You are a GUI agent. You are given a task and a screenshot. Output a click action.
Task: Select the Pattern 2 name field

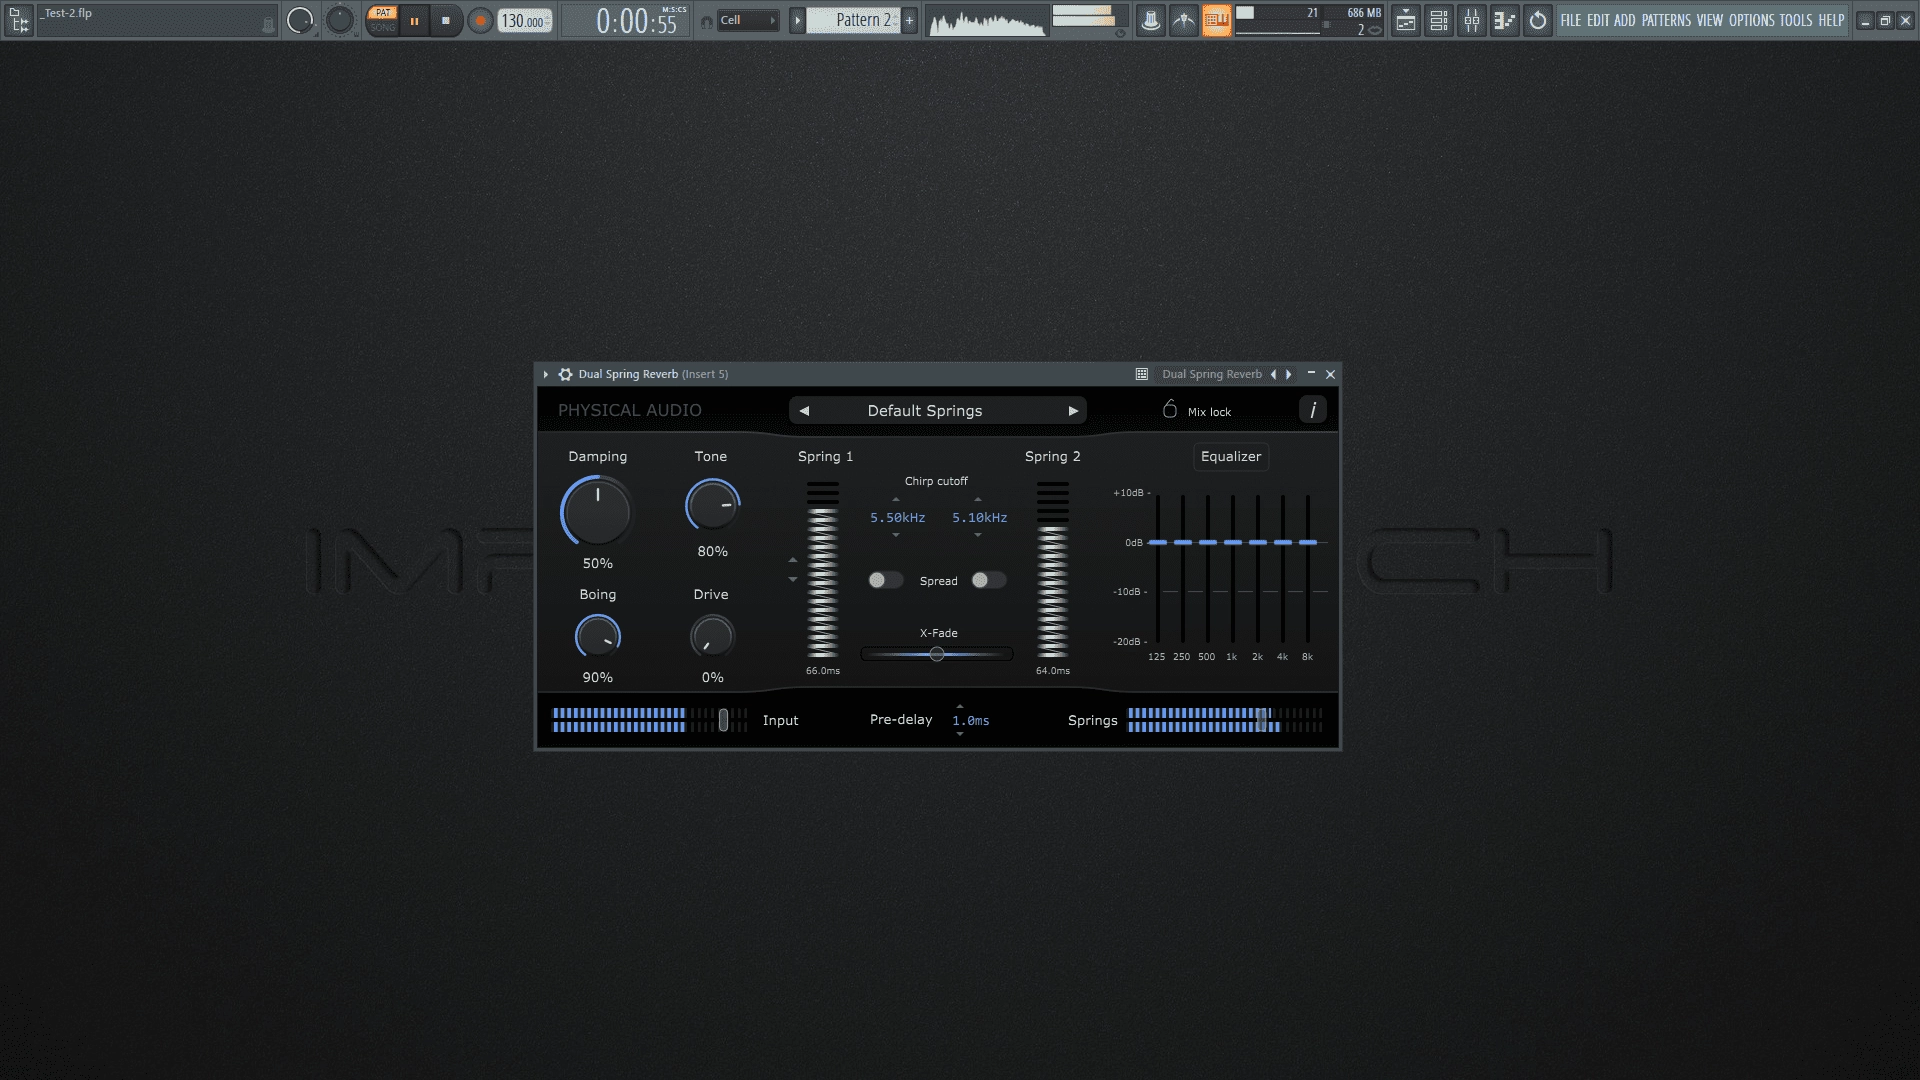click(853, 20)
